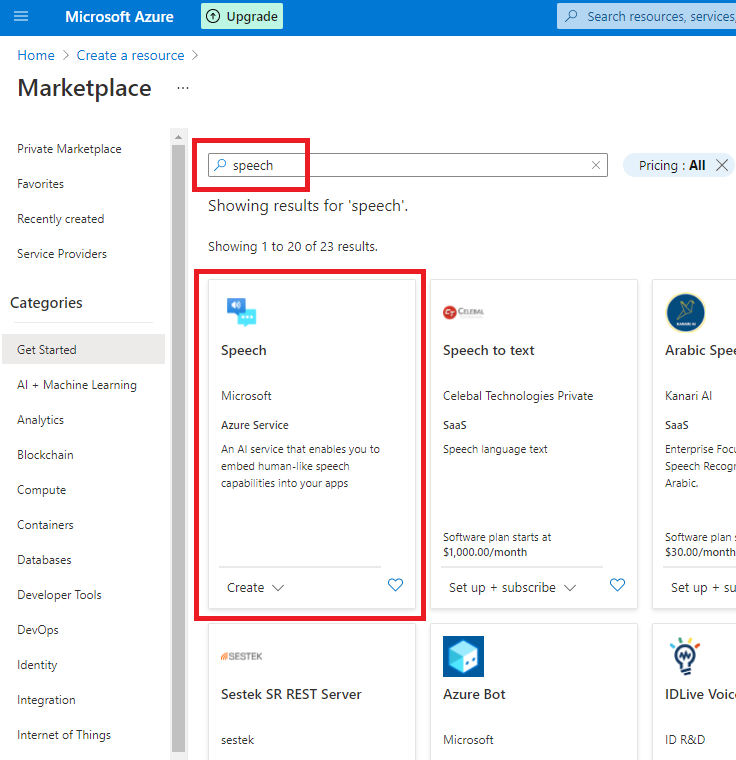This screenshot has width=736, height=760.
Task: Favorite the Speech service via heart icon
Action: point(395,586)
